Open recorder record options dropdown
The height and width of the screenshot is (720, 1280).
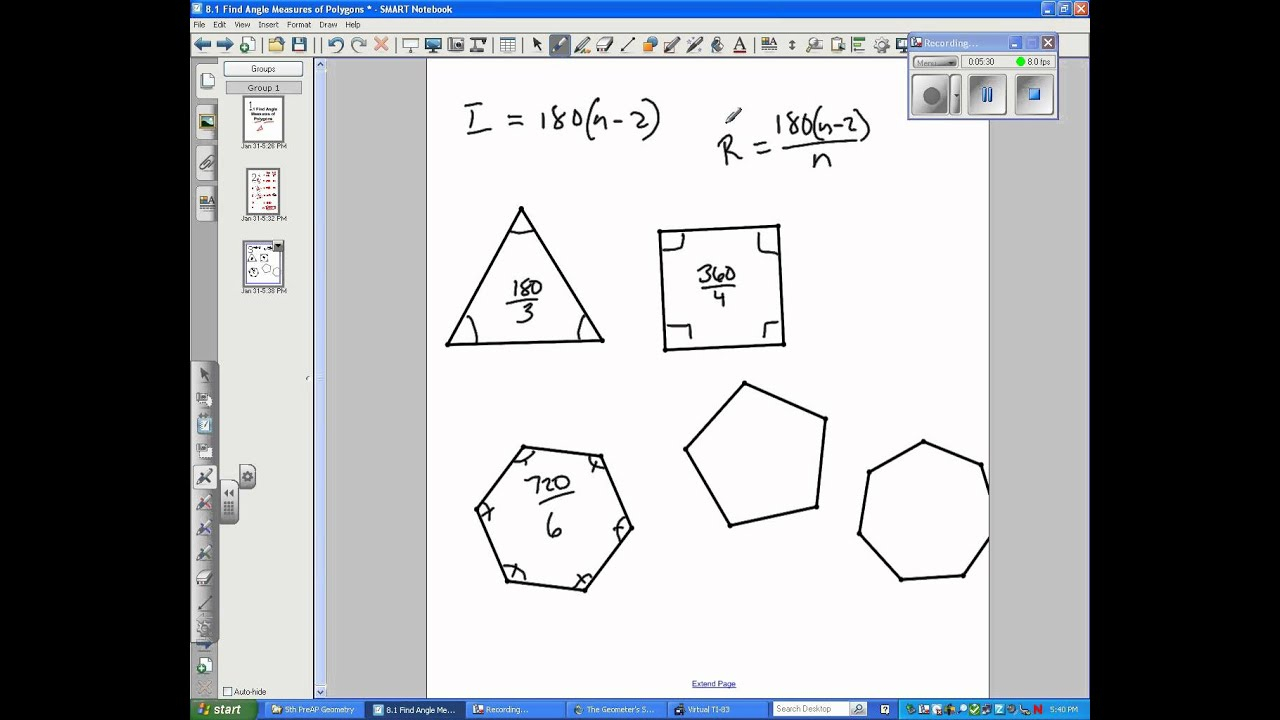956,96
